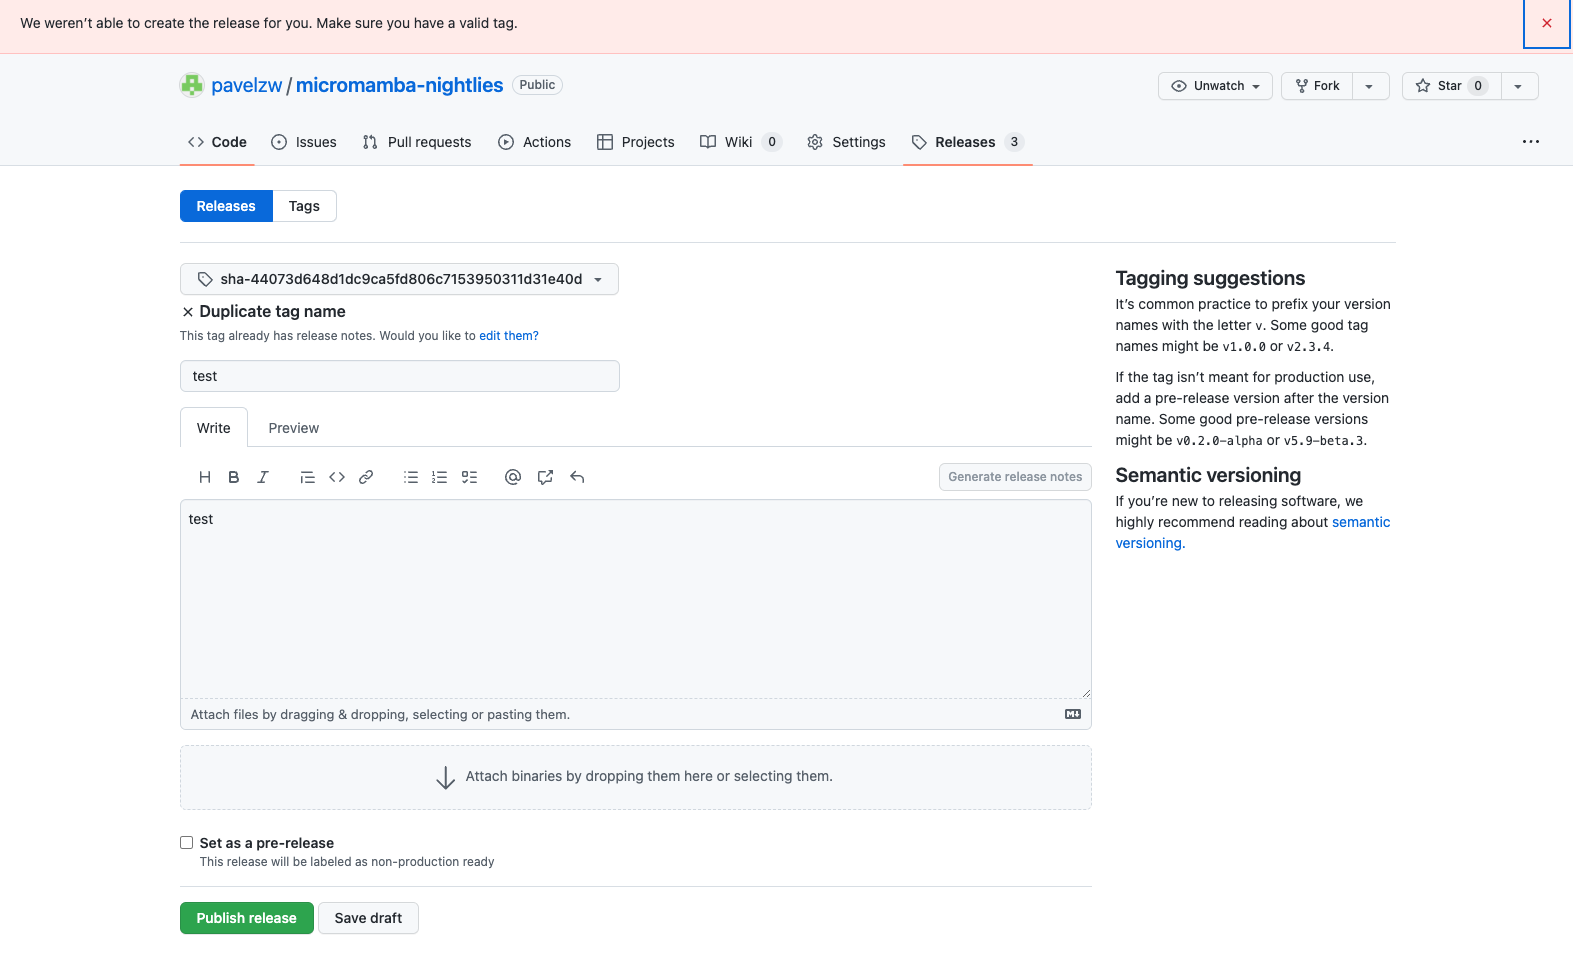Select the Write tab
This screenshot has height=964, width=1573.
click(x=214, y=428)
